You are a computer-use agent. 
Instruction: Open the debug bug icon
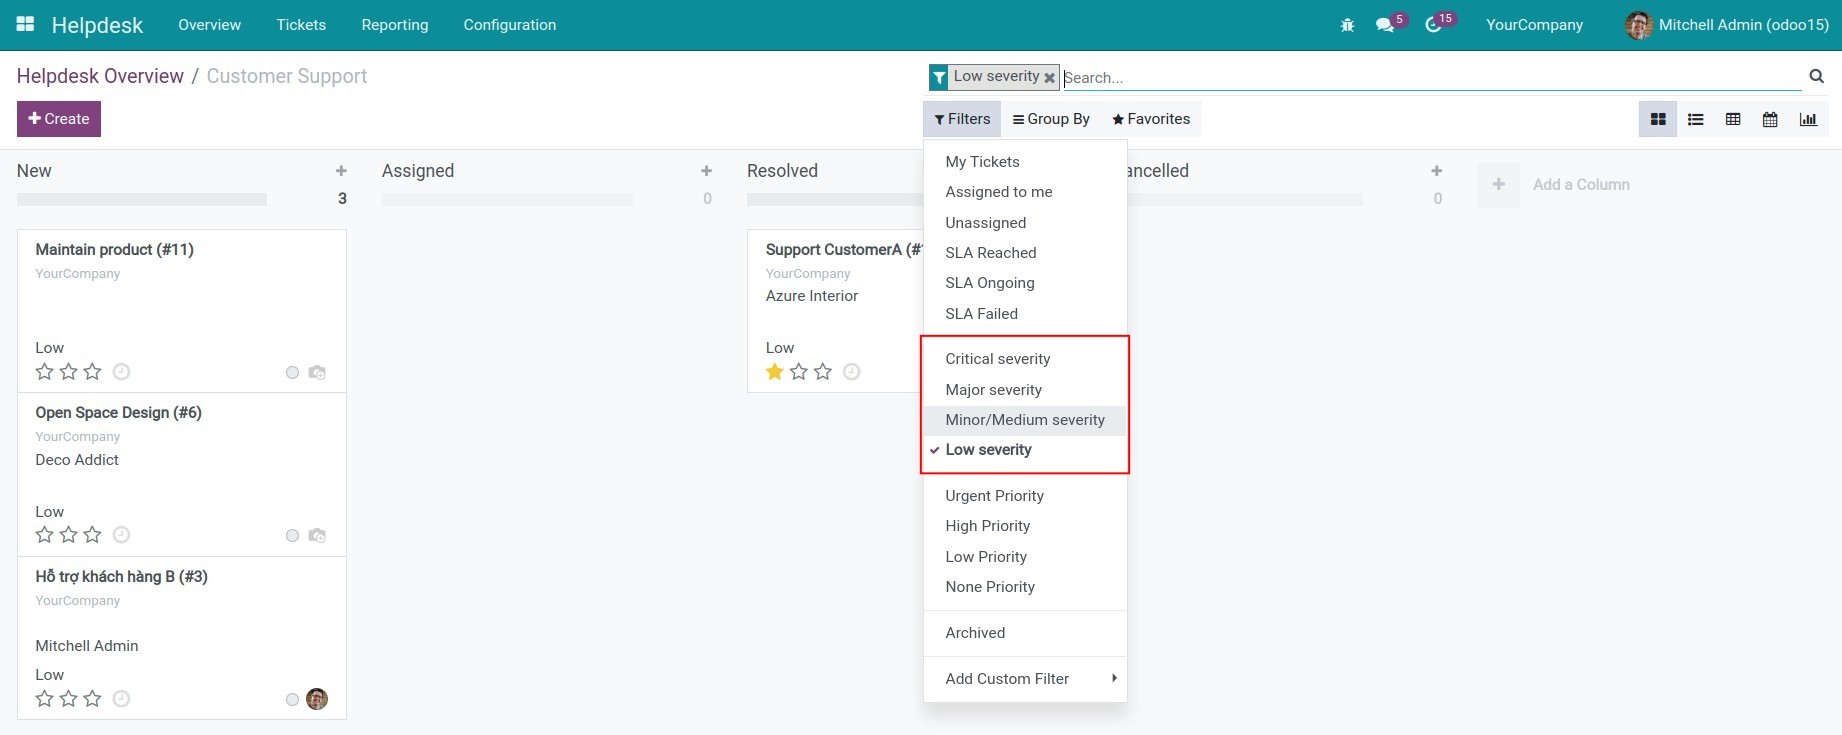click(1347, 25)
